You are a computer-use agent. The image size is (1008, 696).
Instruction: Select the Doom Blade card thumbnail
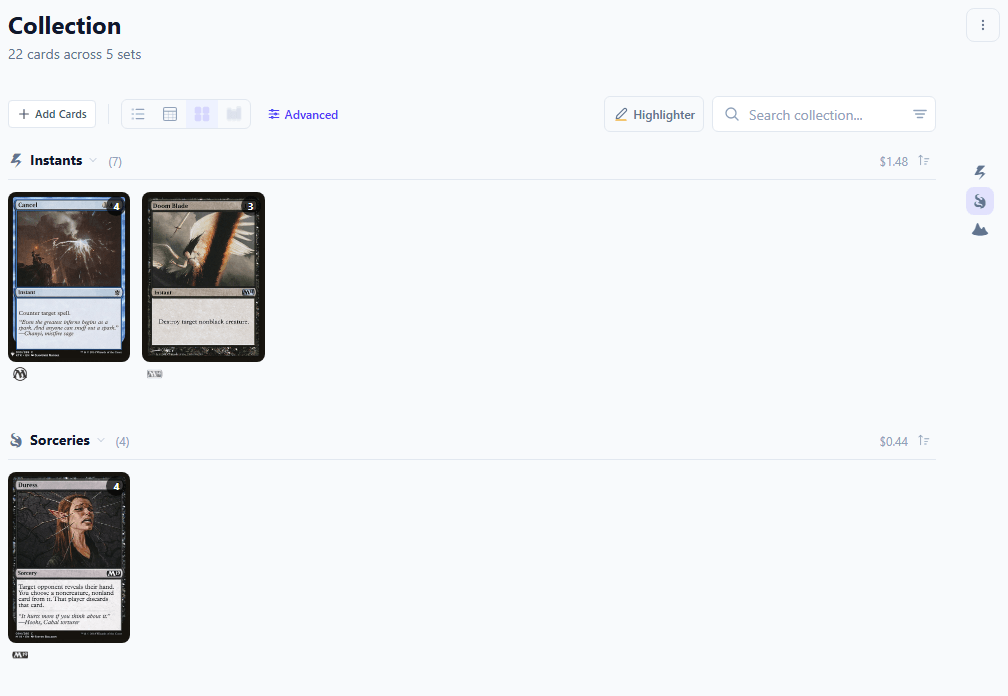pos(203,276)
